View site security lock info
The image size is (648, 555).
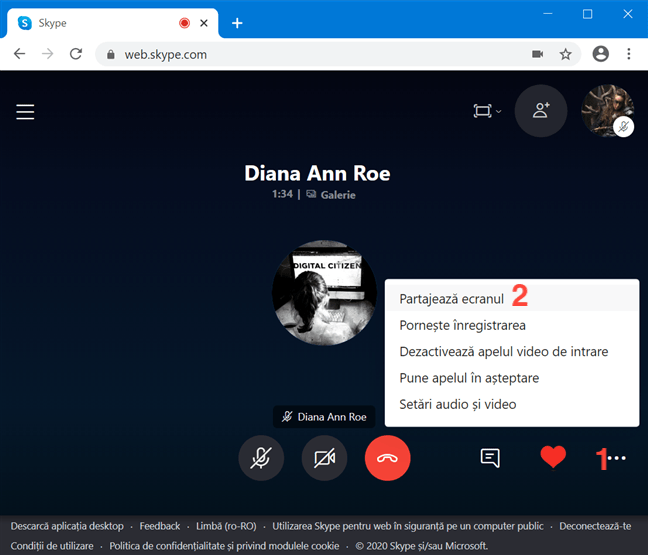pyautogui.click(x=110, y=55)
